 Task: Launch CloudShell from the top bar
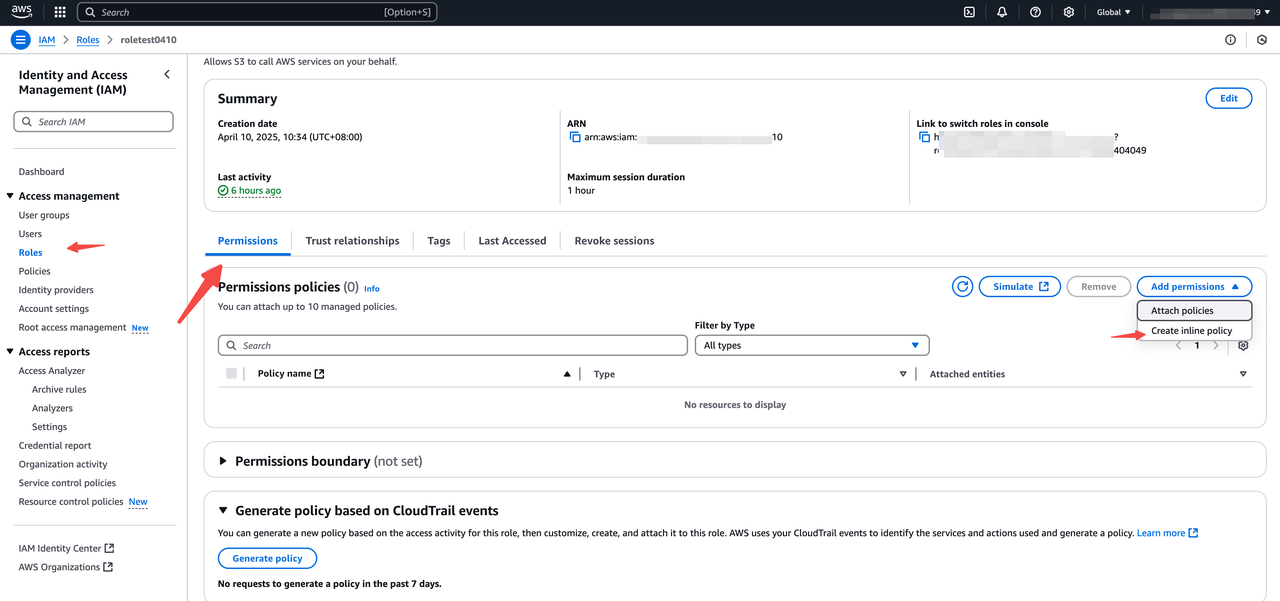[969, 12]
